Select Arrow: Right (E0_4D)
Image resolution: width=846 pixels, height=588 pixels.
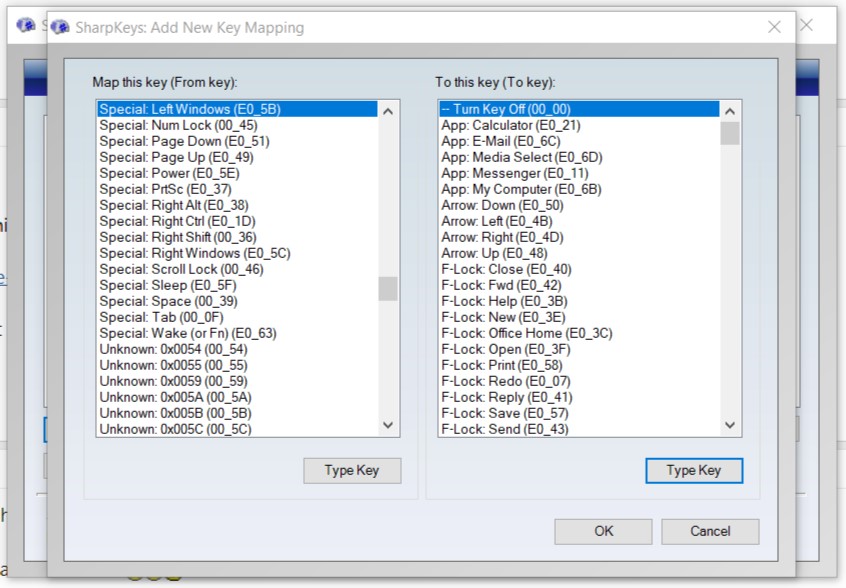[x=579, y=237]
